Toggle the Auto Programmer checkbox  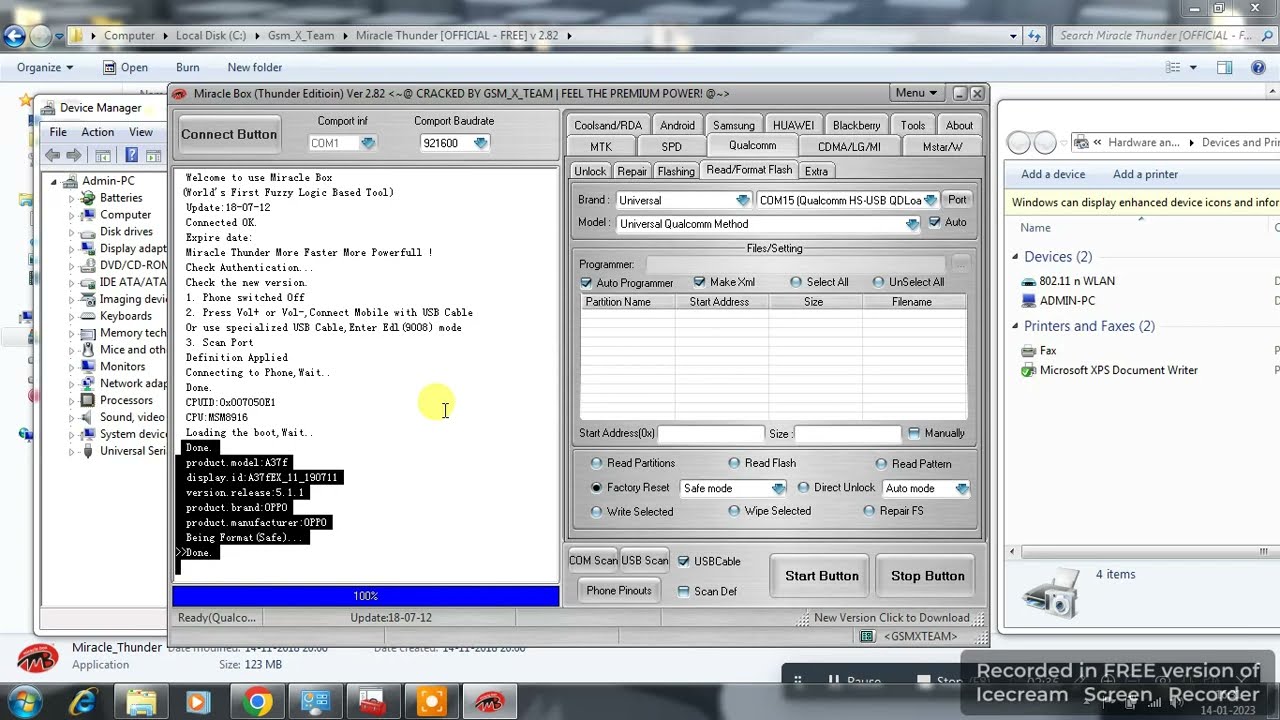[586, 283]
